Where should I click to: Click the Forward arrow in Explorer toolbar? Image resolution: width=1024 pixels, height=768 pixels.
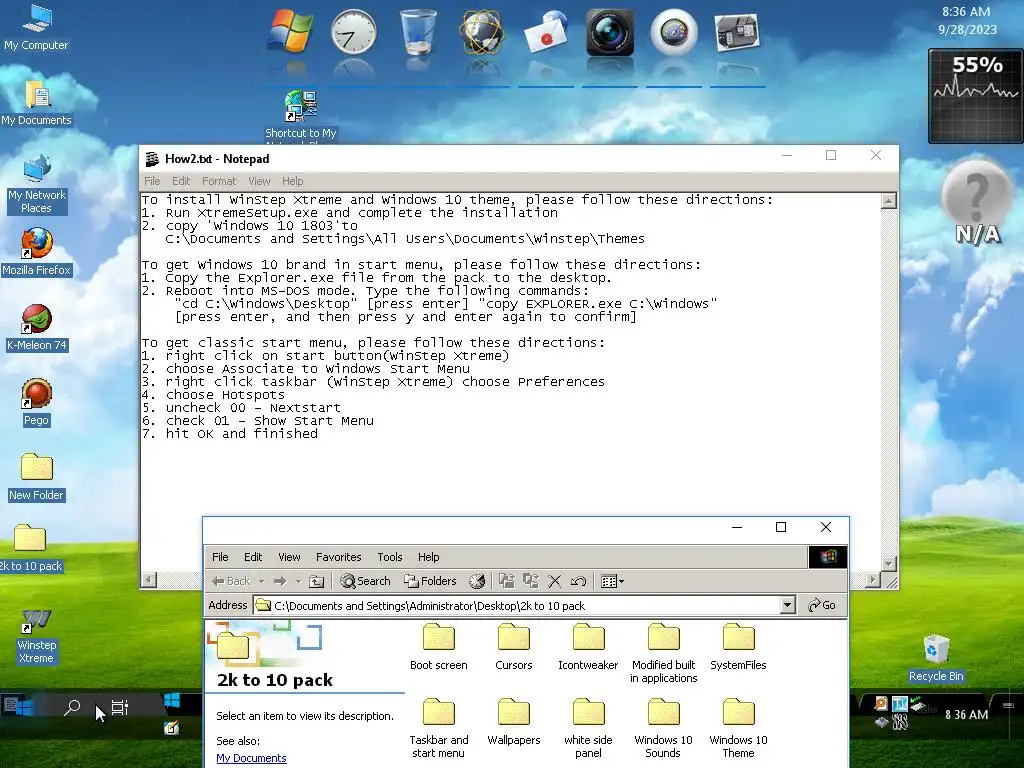tap(280, 581)
